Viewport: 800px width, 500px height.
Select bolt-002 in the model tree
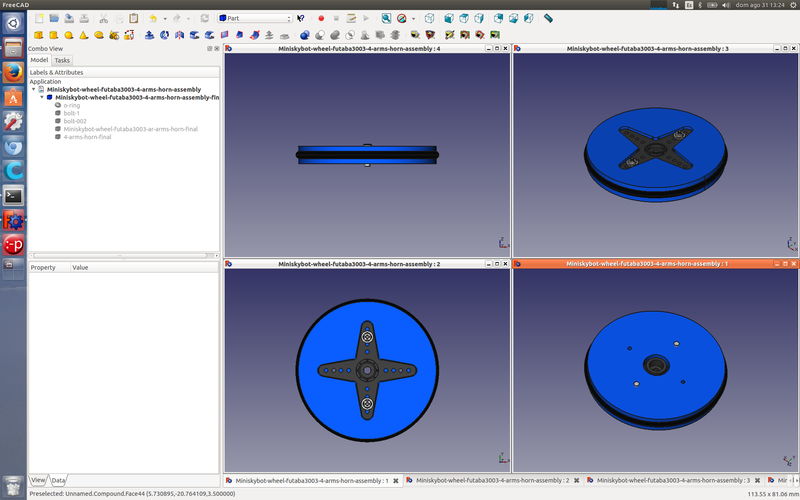(x=75, y=121)
